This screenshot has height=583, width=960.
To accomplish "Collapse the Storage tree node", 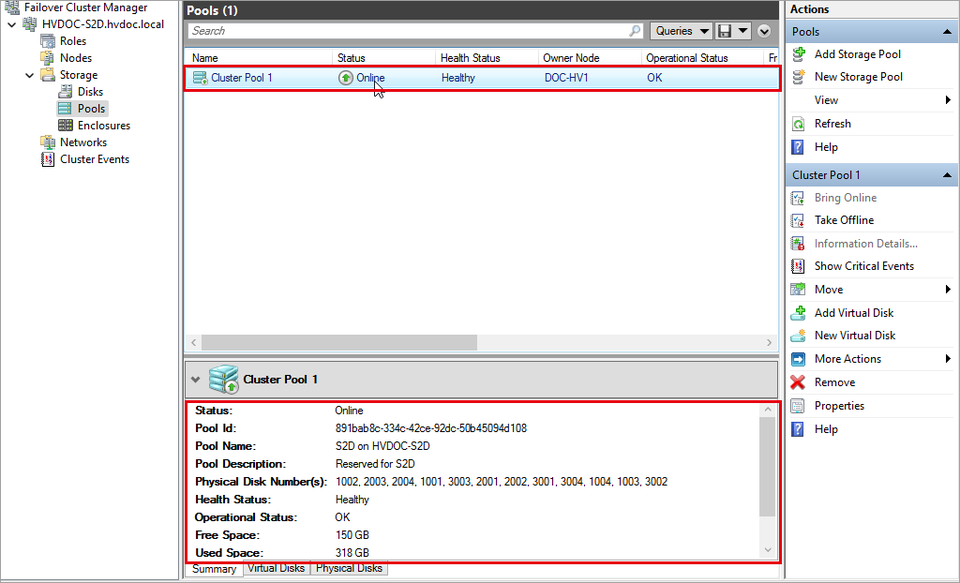I will 29,75.
